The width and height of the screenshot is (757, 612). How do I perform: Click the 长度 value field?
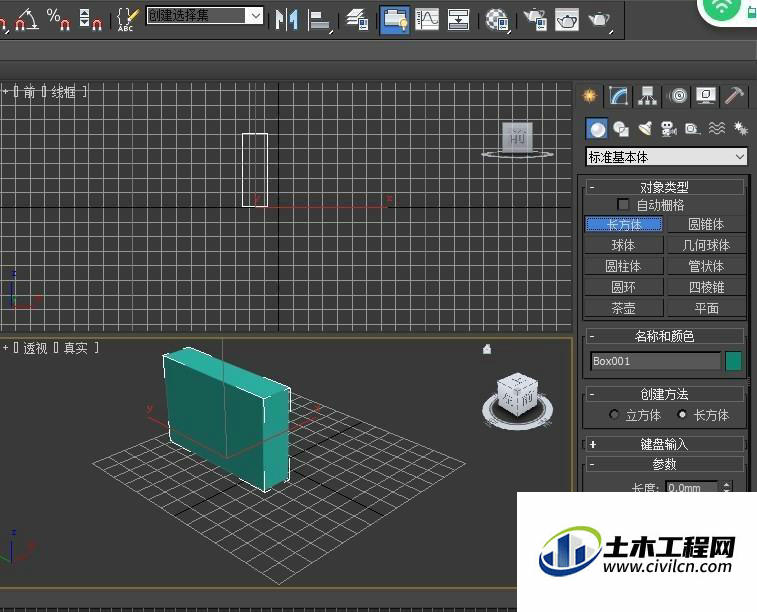pos(692,487)
